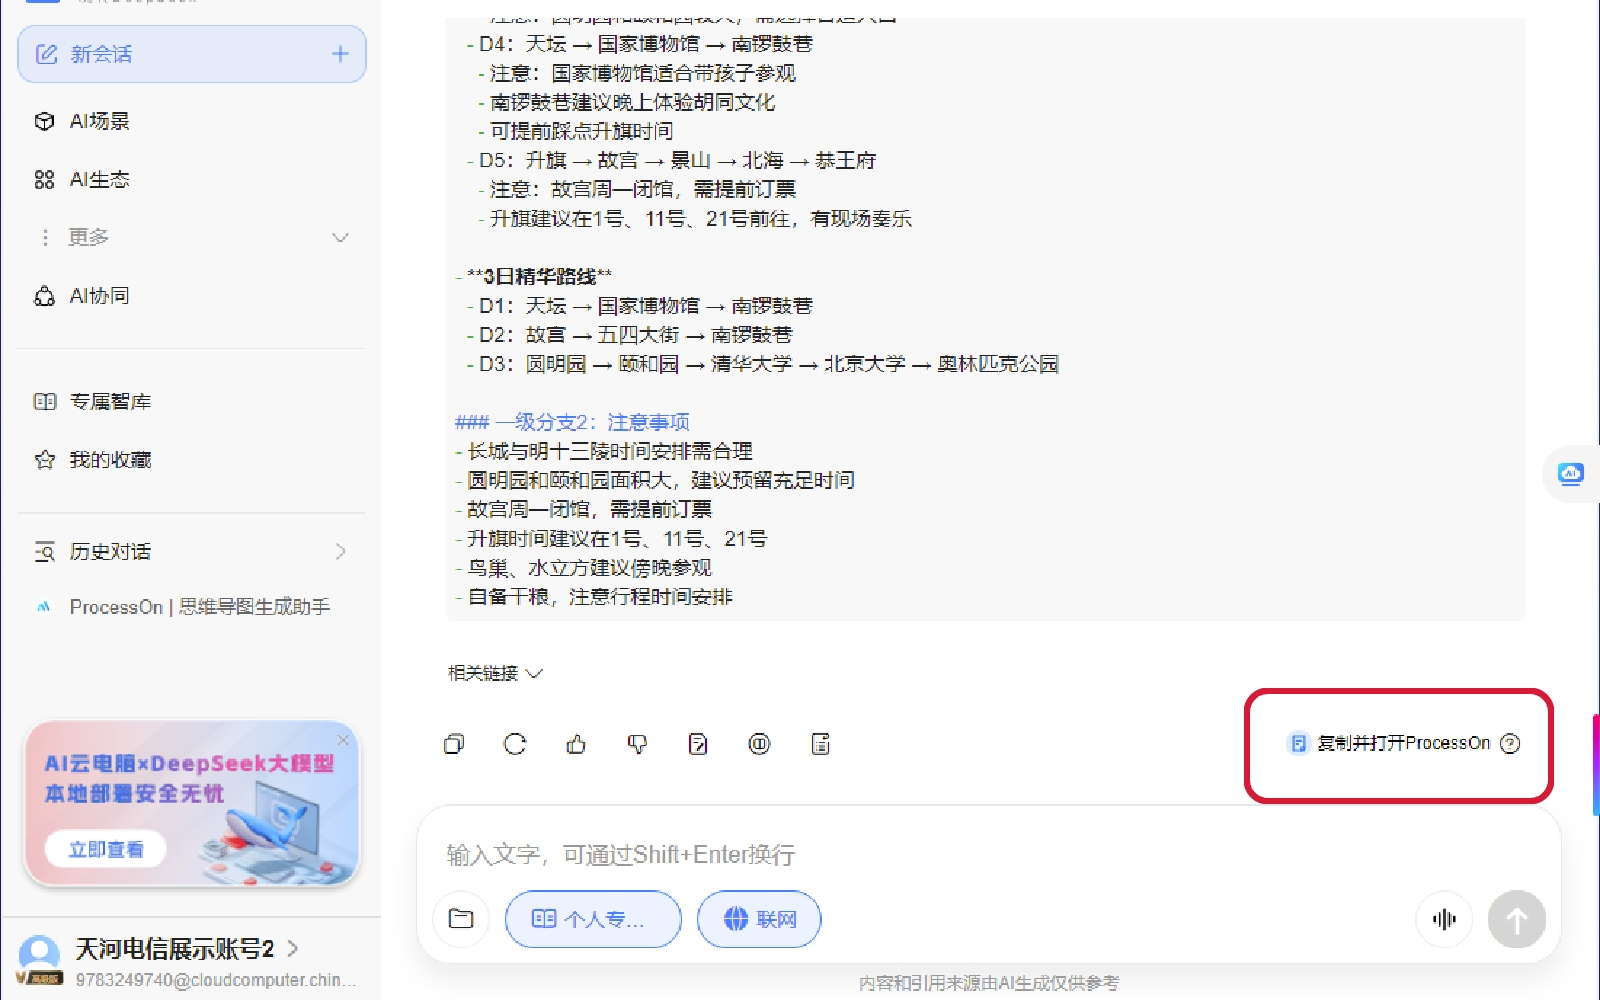Open 我的收藏 favorites
The height and width of the screenshot is (1000, 1600).
(110, 459)
